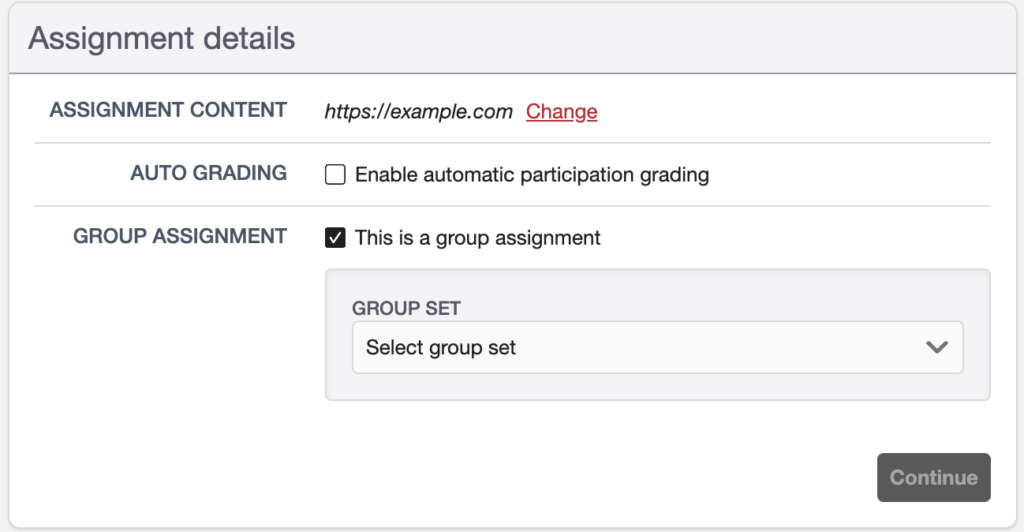Click the chevron arrow in the group set field
1024x532 pixels.
(x=936, y=347)
